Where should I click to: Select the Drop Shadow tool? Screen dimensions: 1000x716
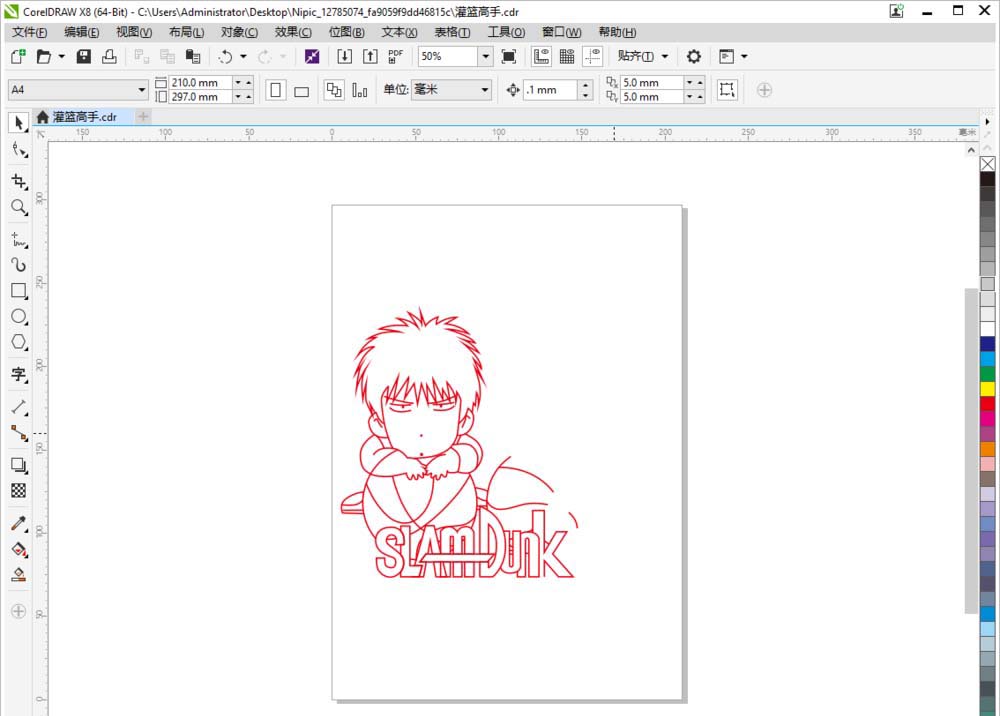tap(18, 465)
